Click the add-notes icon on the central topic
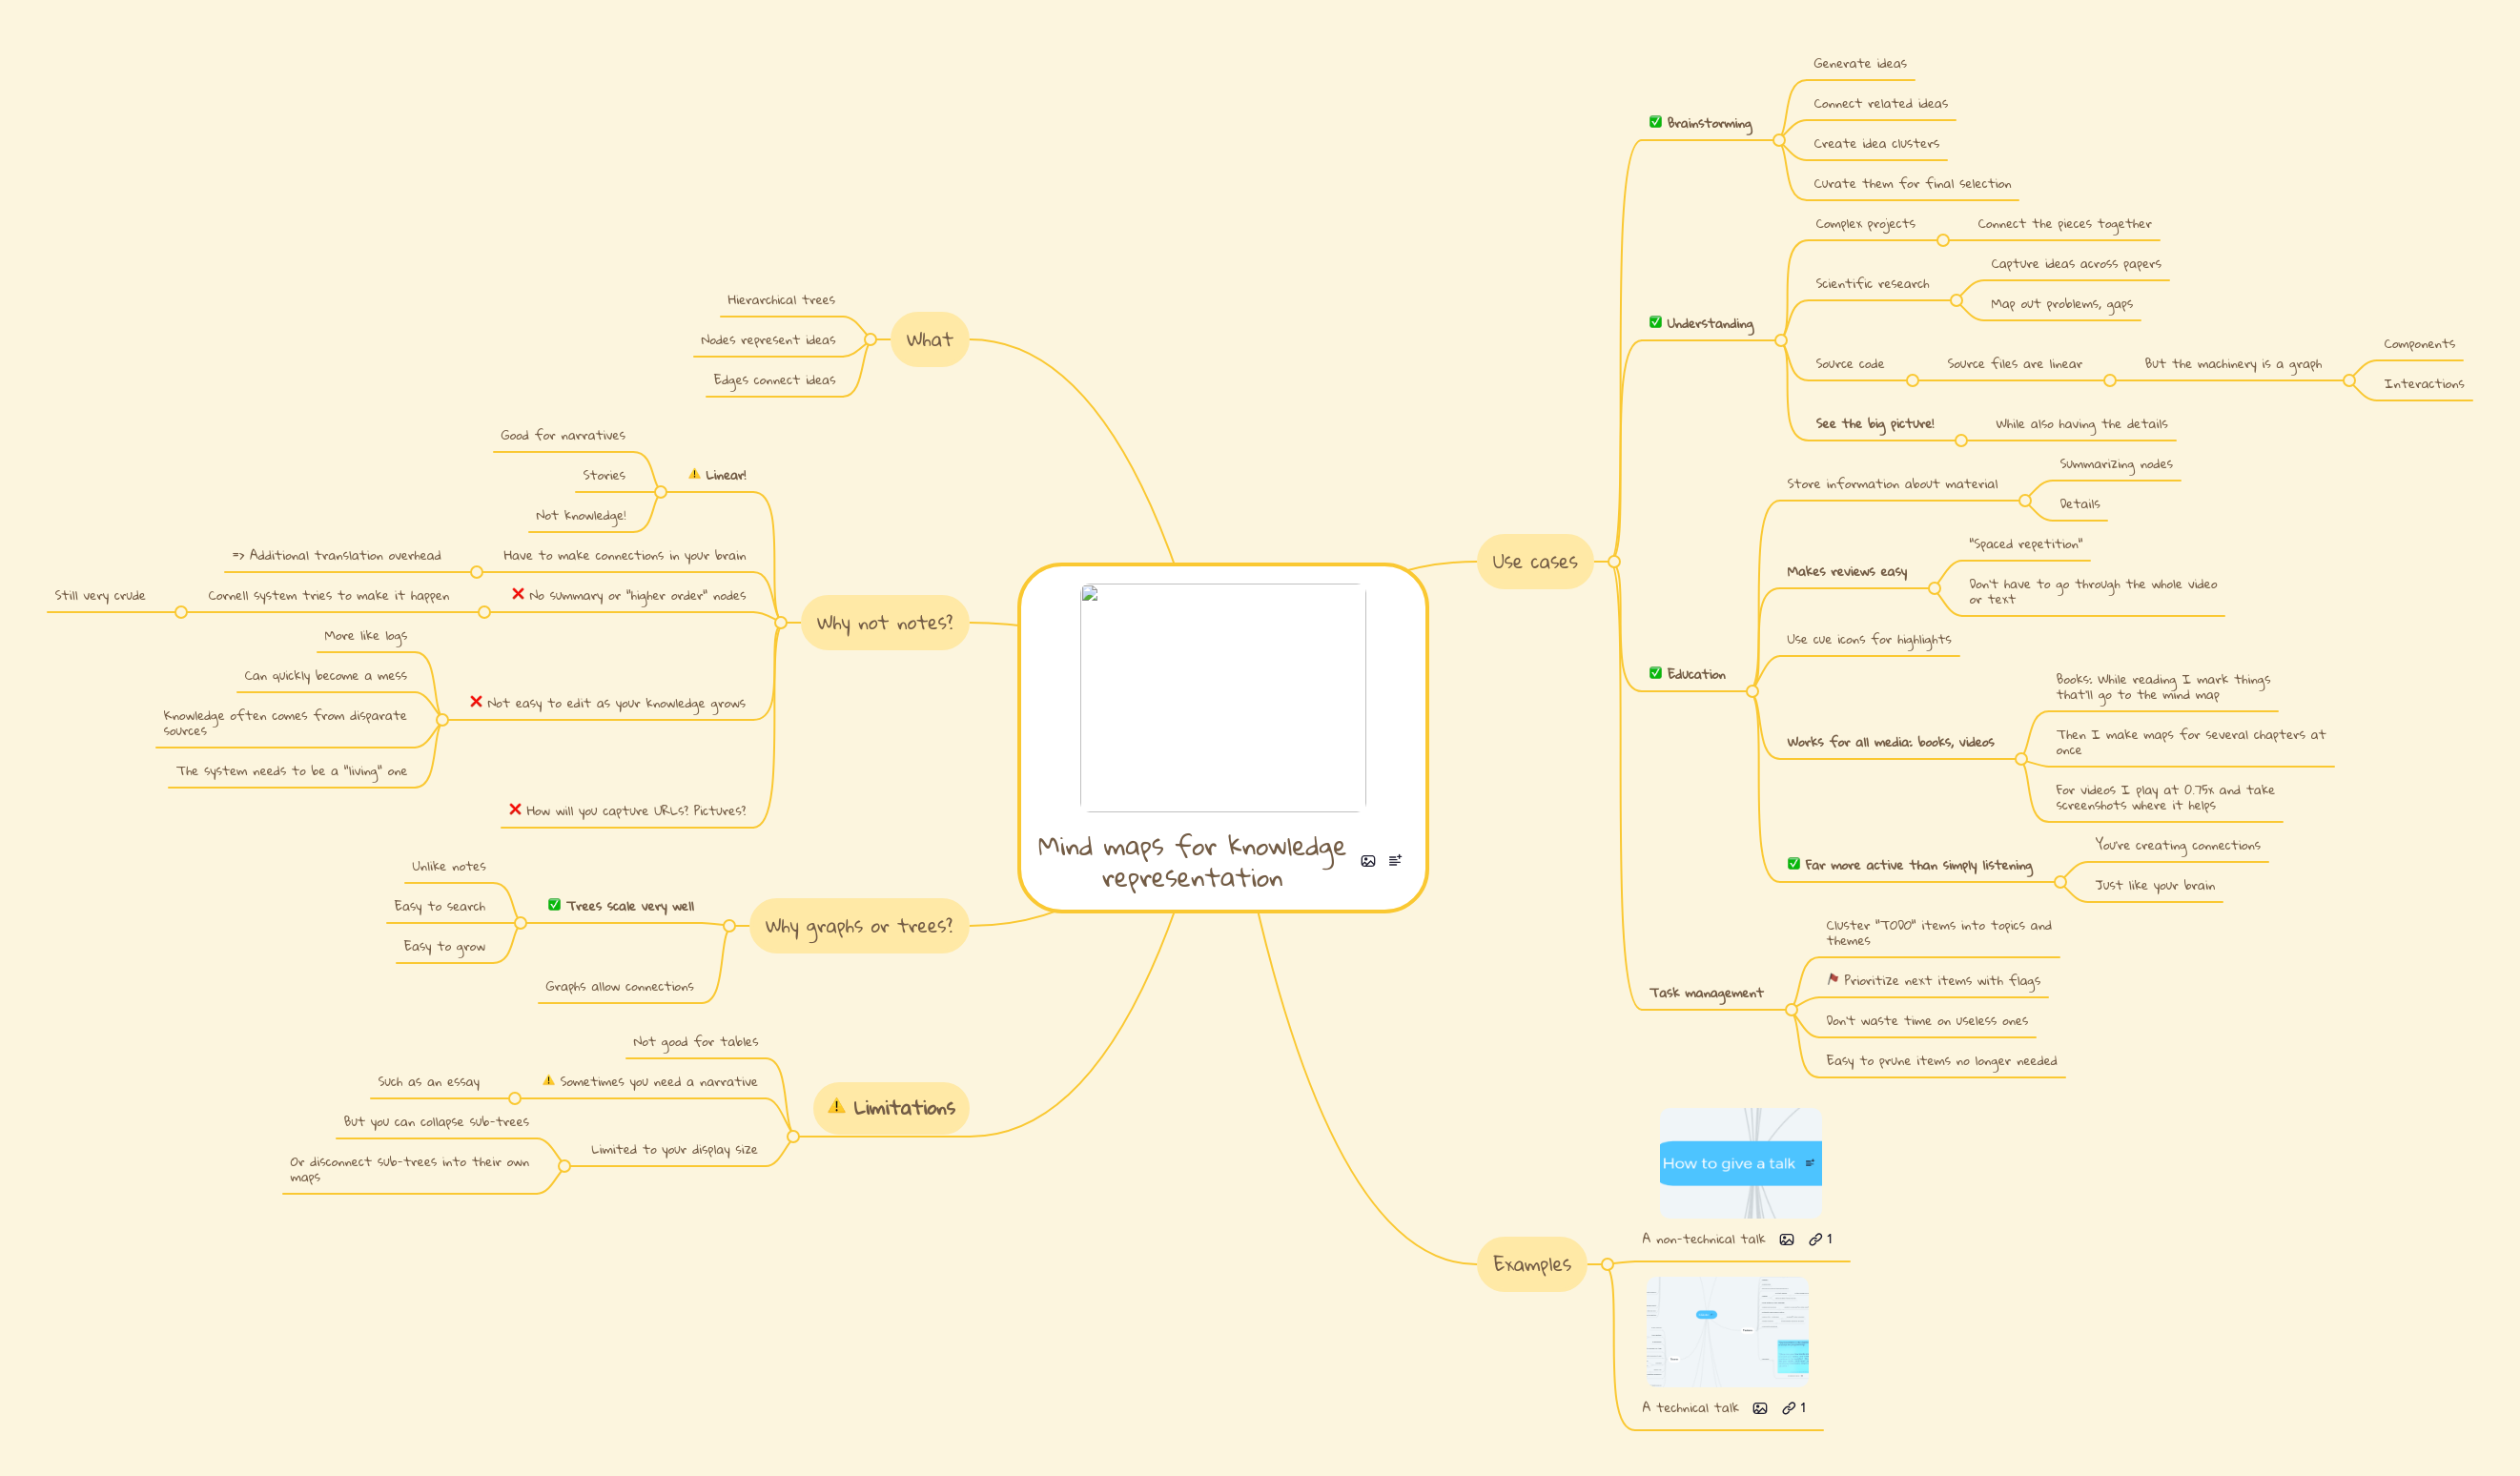 (x=1395, y=860)
